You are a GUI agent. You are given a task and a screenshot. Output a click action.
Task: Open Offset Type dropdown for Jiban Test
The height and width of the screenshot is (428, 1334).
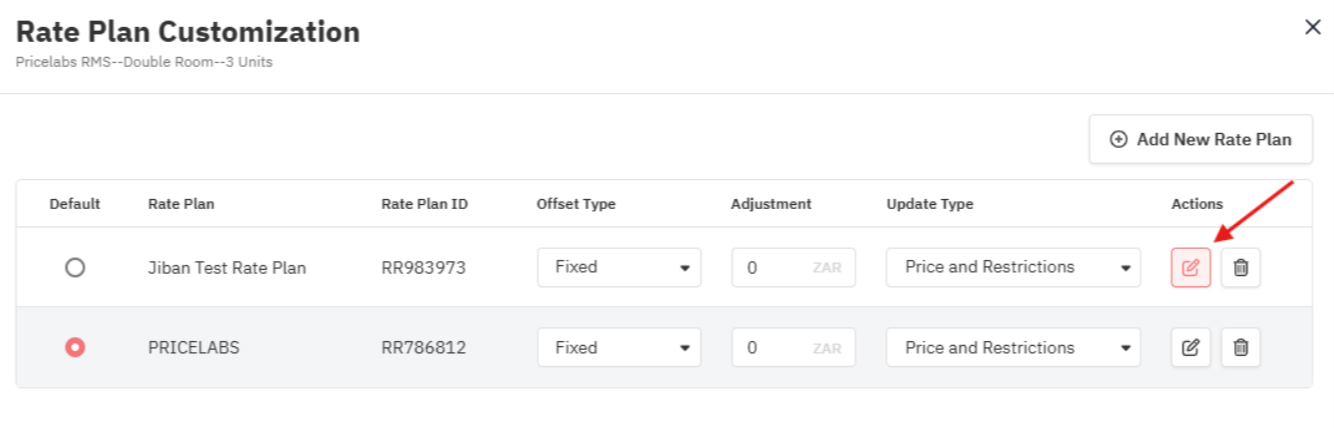(619, 268)
